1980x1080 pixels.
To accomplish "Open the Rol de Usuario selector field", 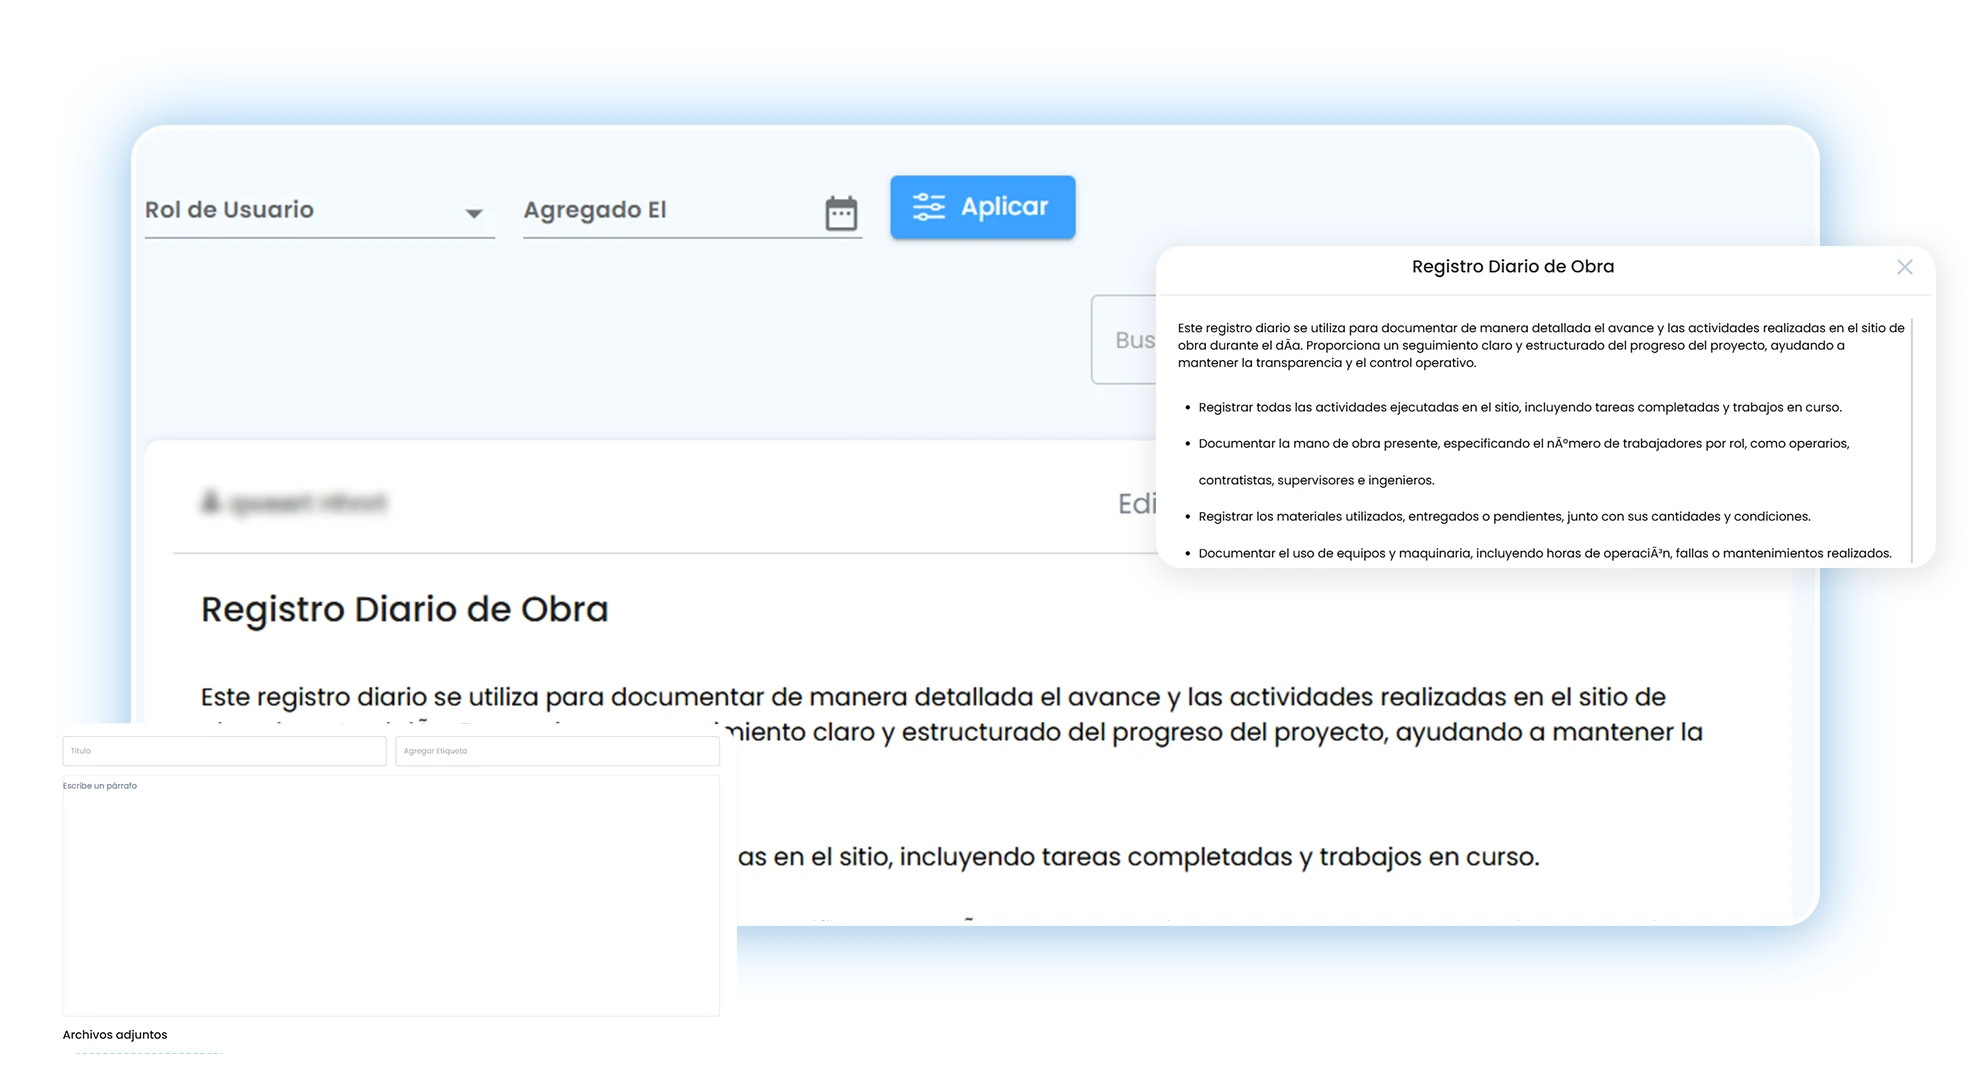I will (320, 210).
